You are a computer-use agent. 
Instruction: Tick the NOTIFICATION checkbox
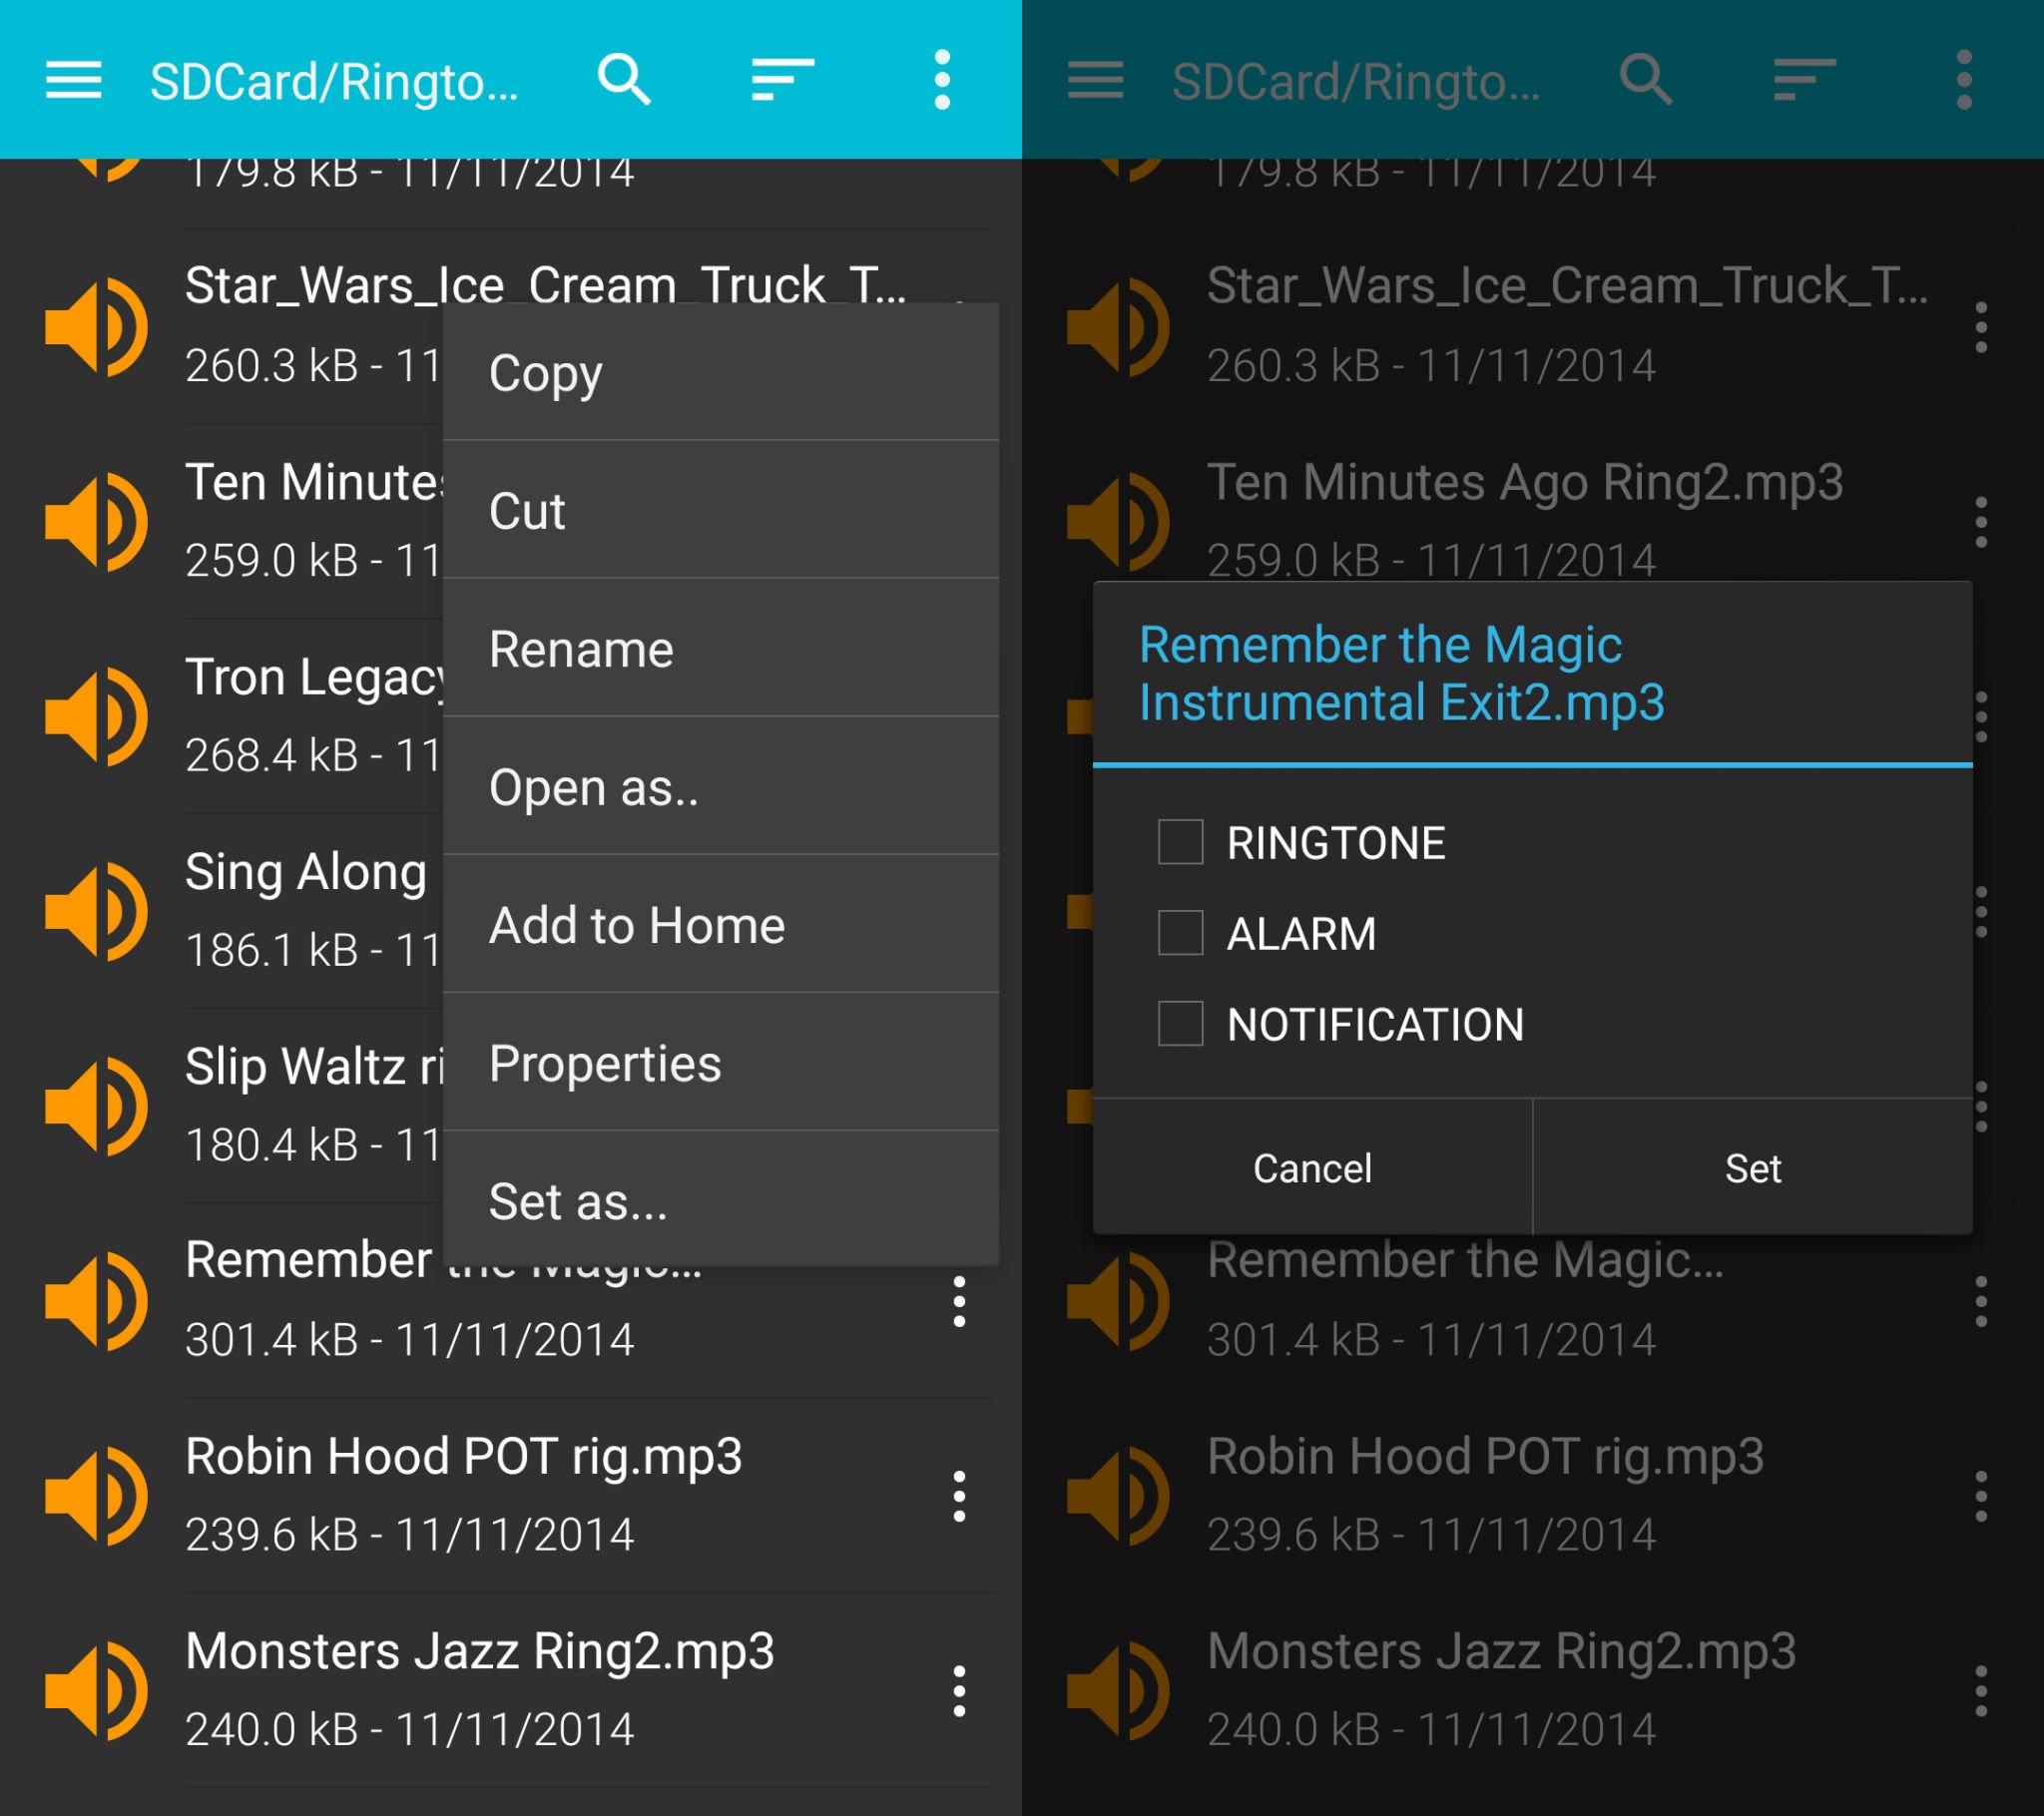coord(1180,1024)
